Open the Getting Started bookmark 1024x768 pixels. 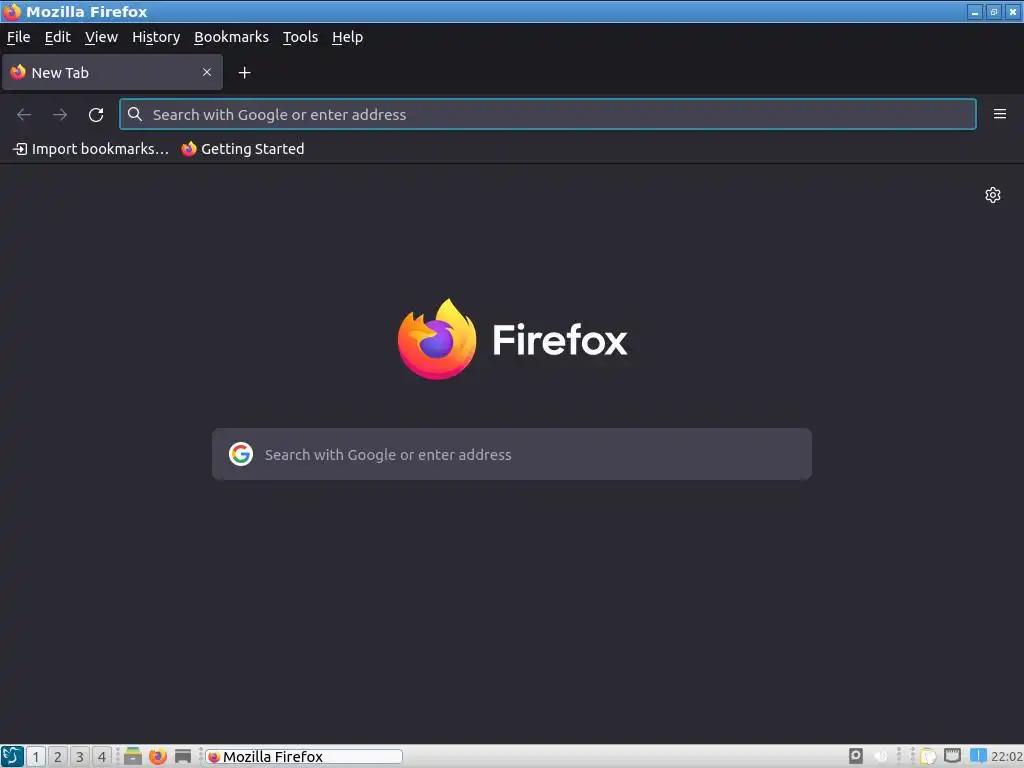click(243, 149)
